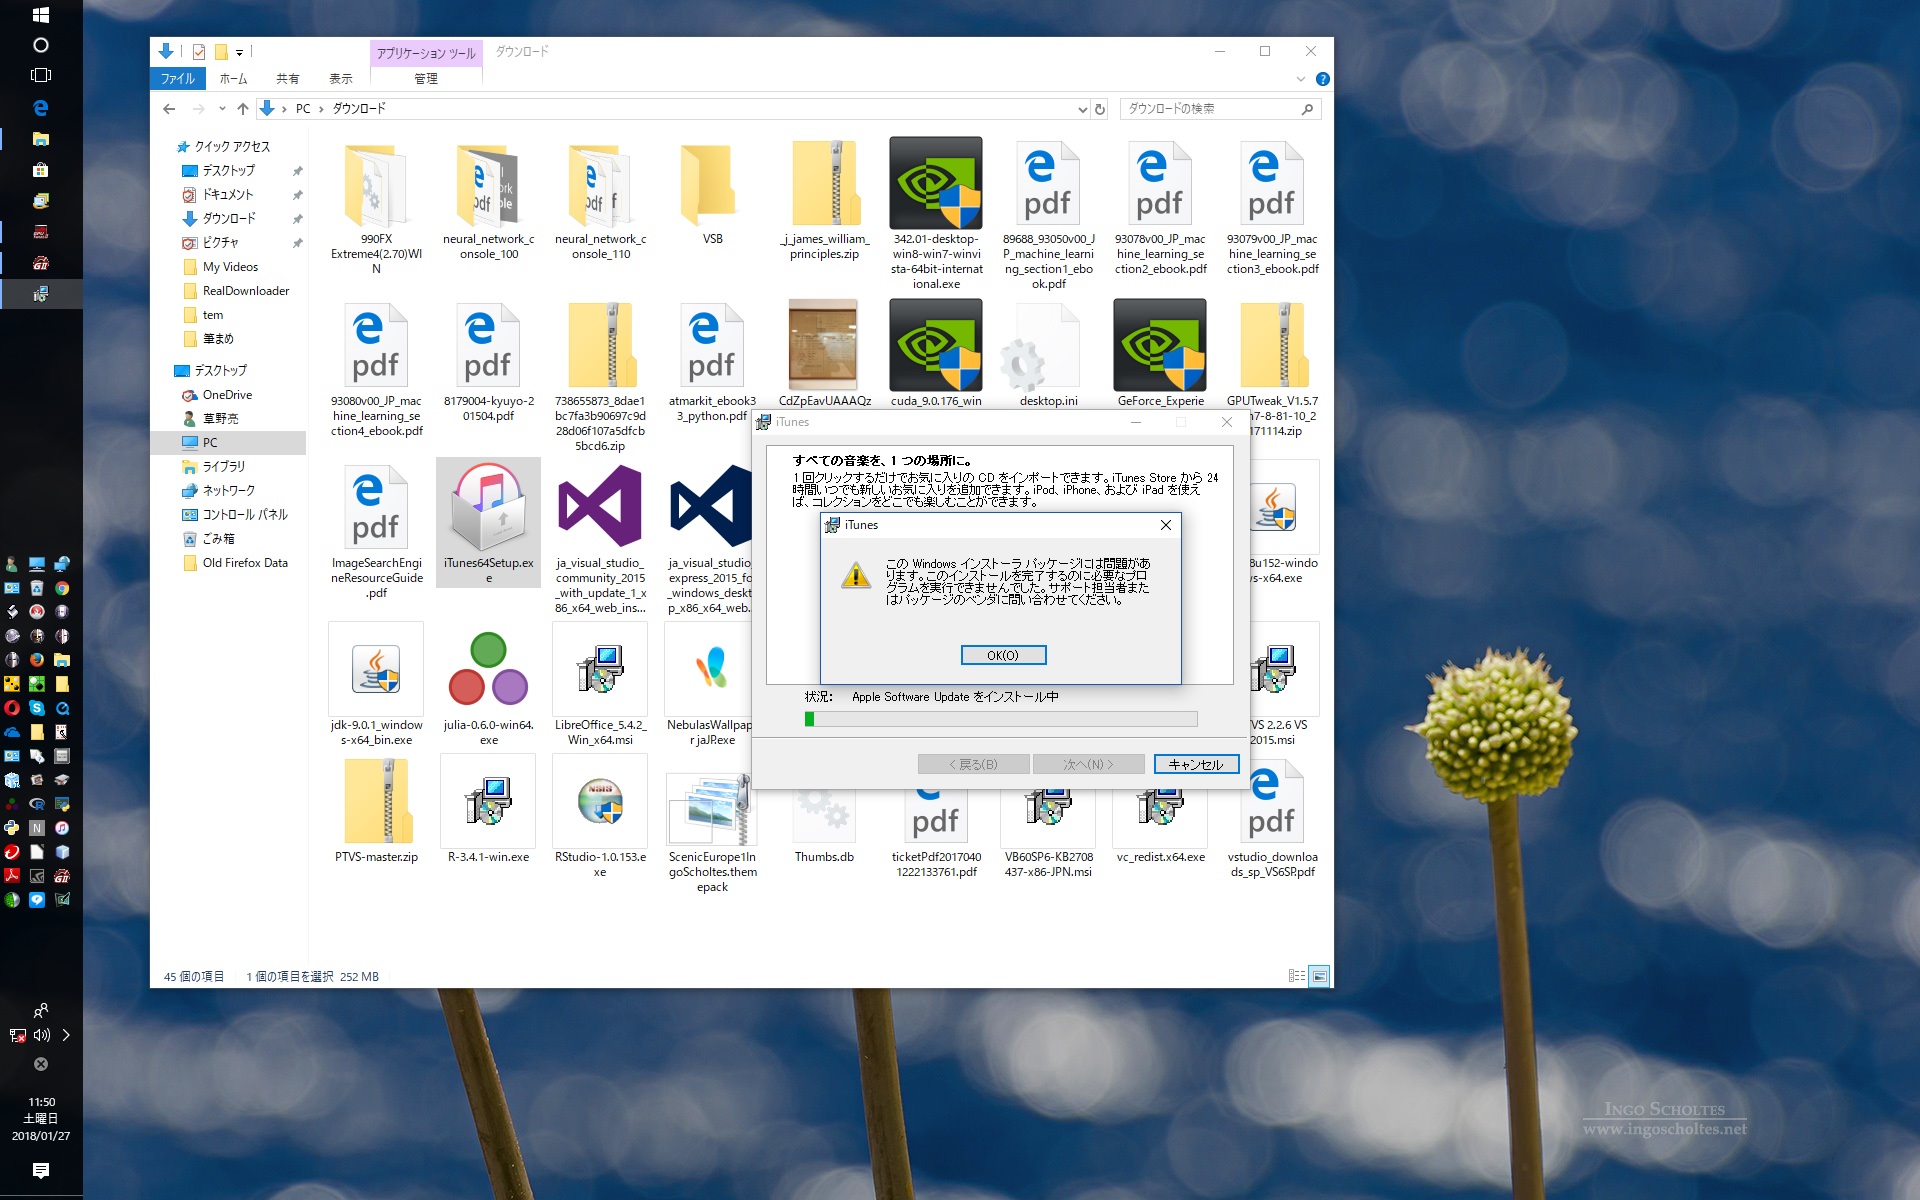Viewport: 1920px width, 1200px height.
Task: Select the iTunes64Setup.exe file icon
Action: 488,508
